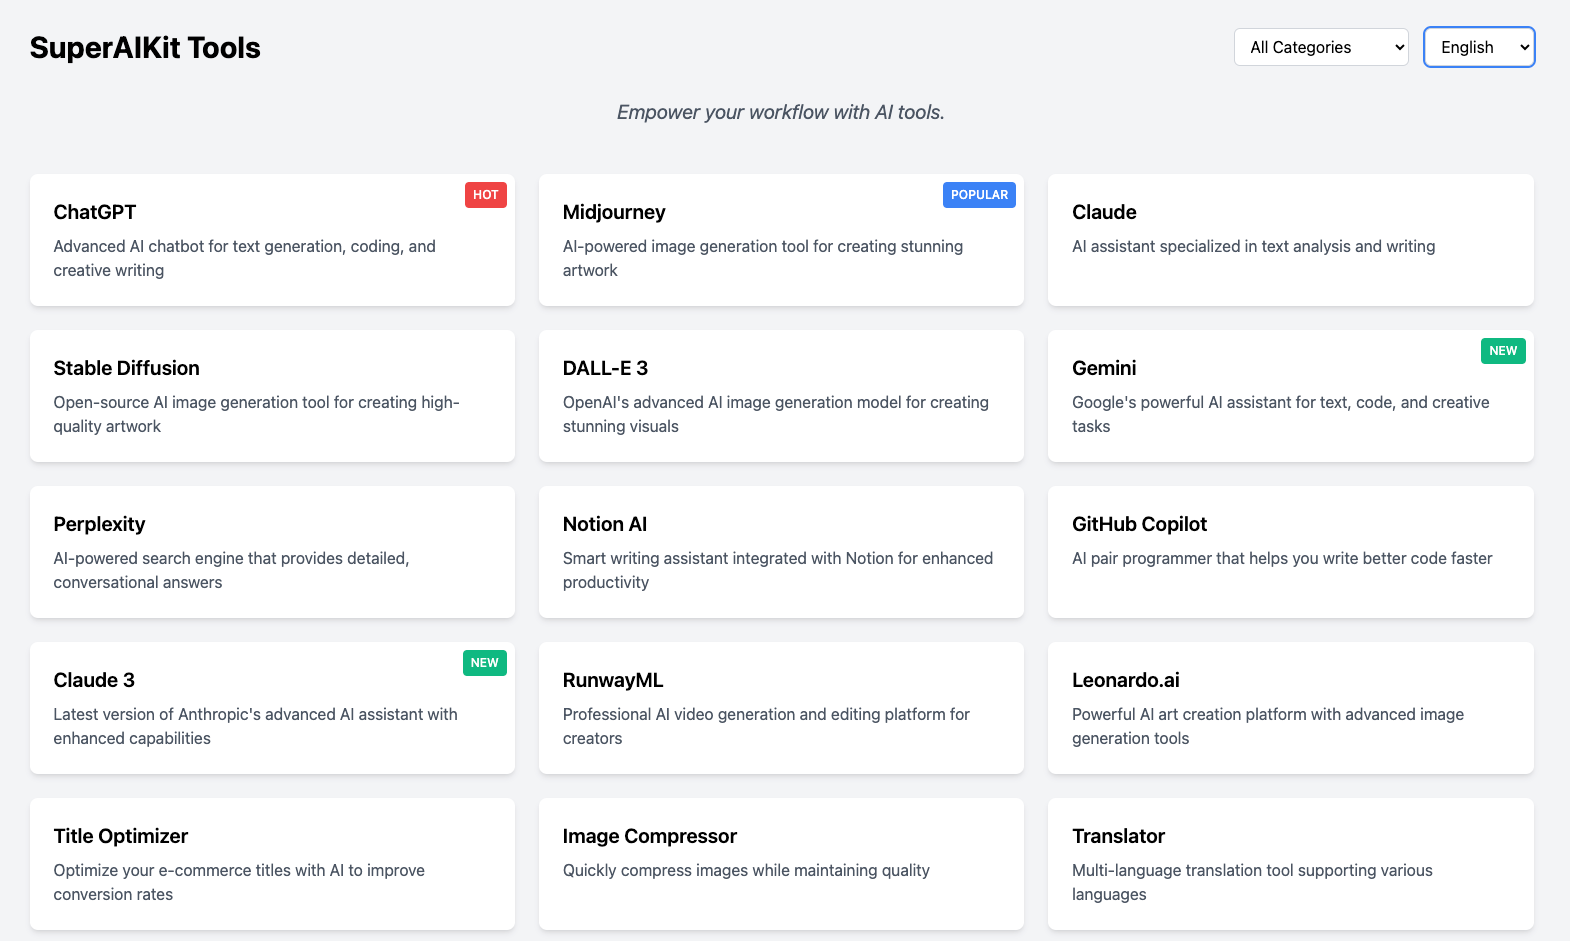Click the SuperAIKit Tools page title
The image size is (1570, 941).
click(x=145, y=48)
